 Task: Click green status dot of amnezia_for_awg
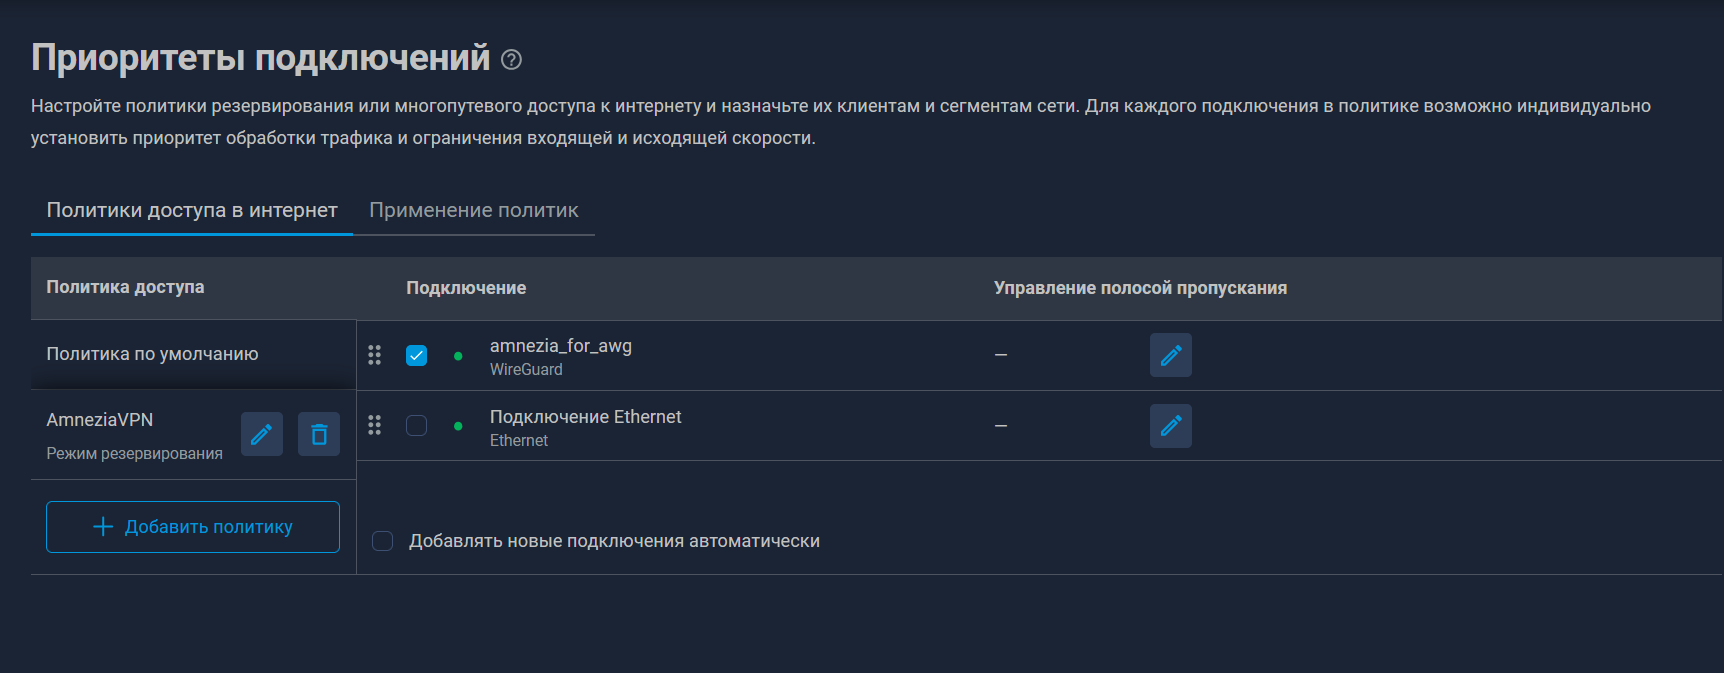pyautogui.click(x=458, y=356)
